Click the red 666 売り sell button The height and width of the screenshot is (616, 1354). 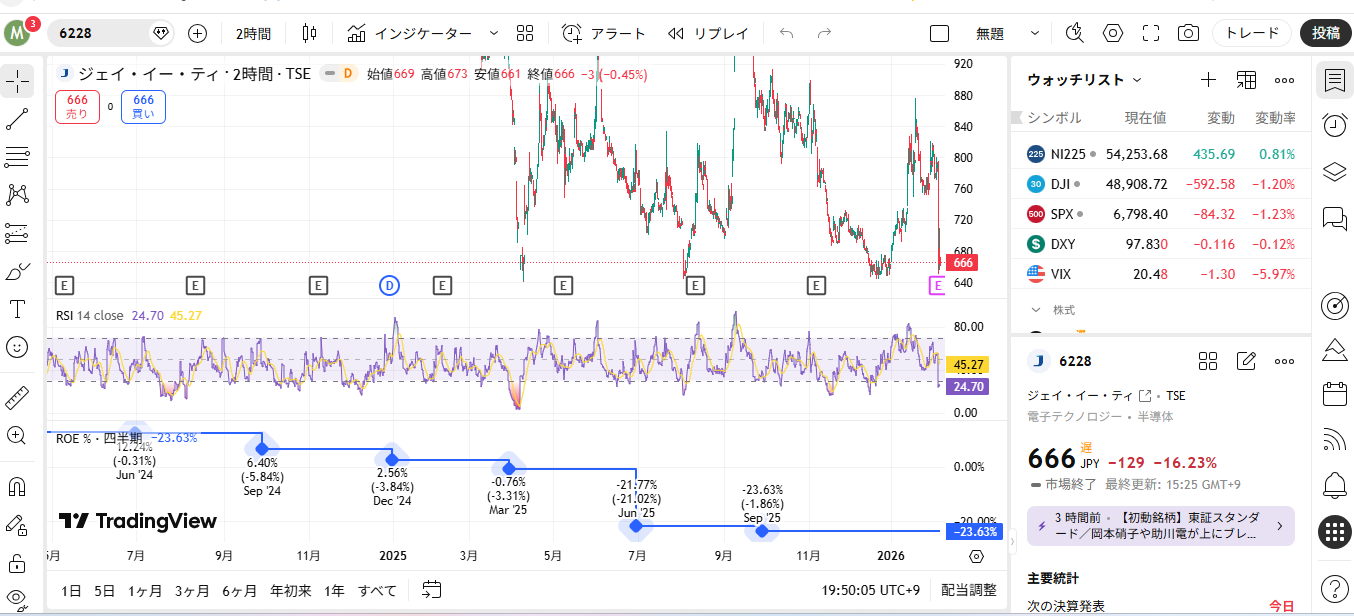77,106
